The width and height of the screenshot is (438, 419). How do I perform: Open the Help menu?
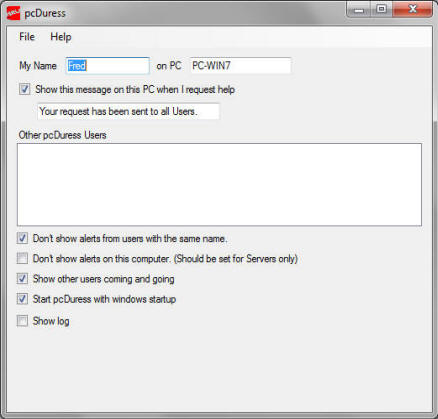coord(61,37)
